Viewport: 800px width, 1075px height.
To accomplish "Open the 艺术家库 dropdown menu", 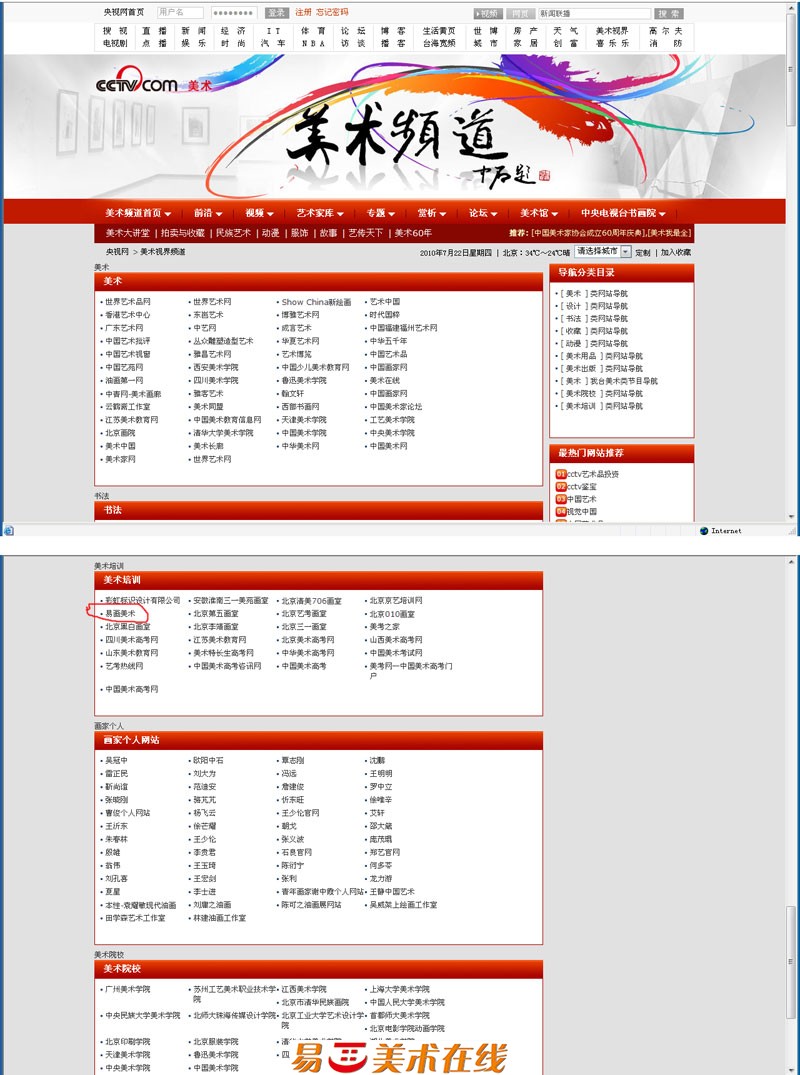I will (x=320, y=213).
